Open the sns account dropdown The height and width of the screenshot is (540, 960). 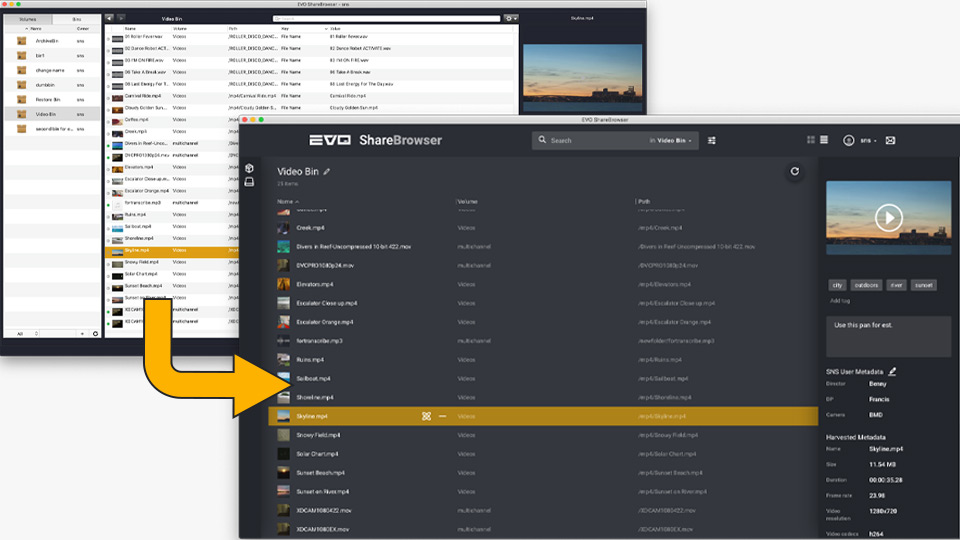coord(868,140)
